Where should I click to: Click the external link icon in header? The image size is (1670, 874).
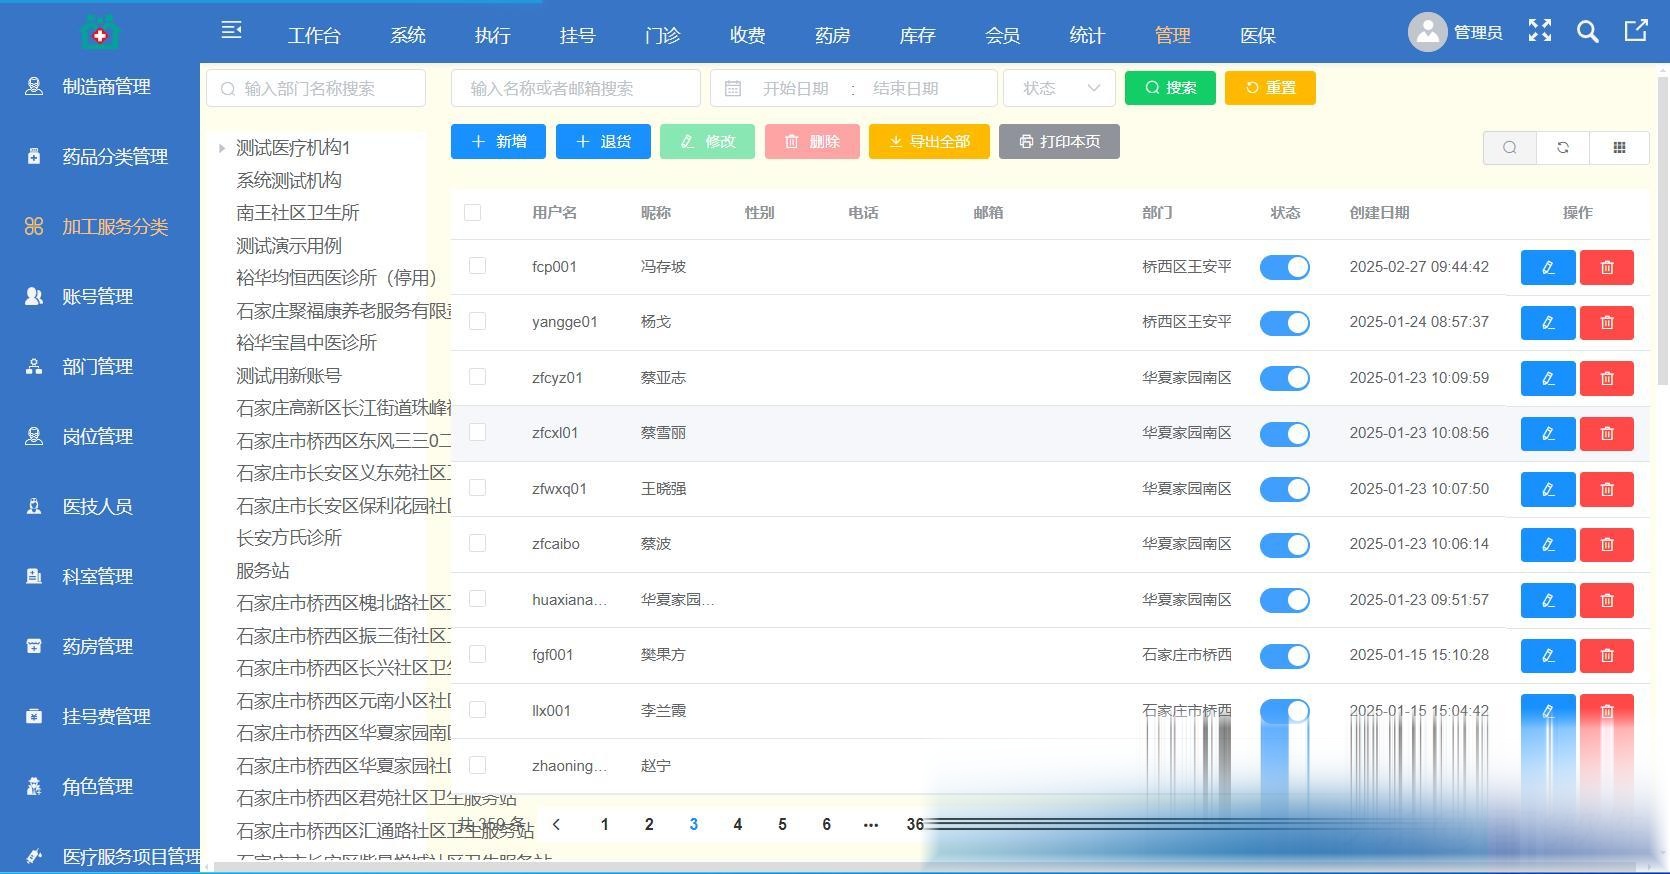tap(1636, 31)
